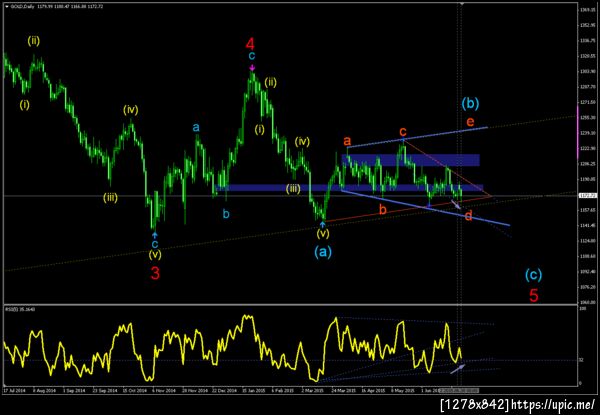Select the grey up arrow in the RSI panel
600x415 pixels.
click(x=458, y=369)
